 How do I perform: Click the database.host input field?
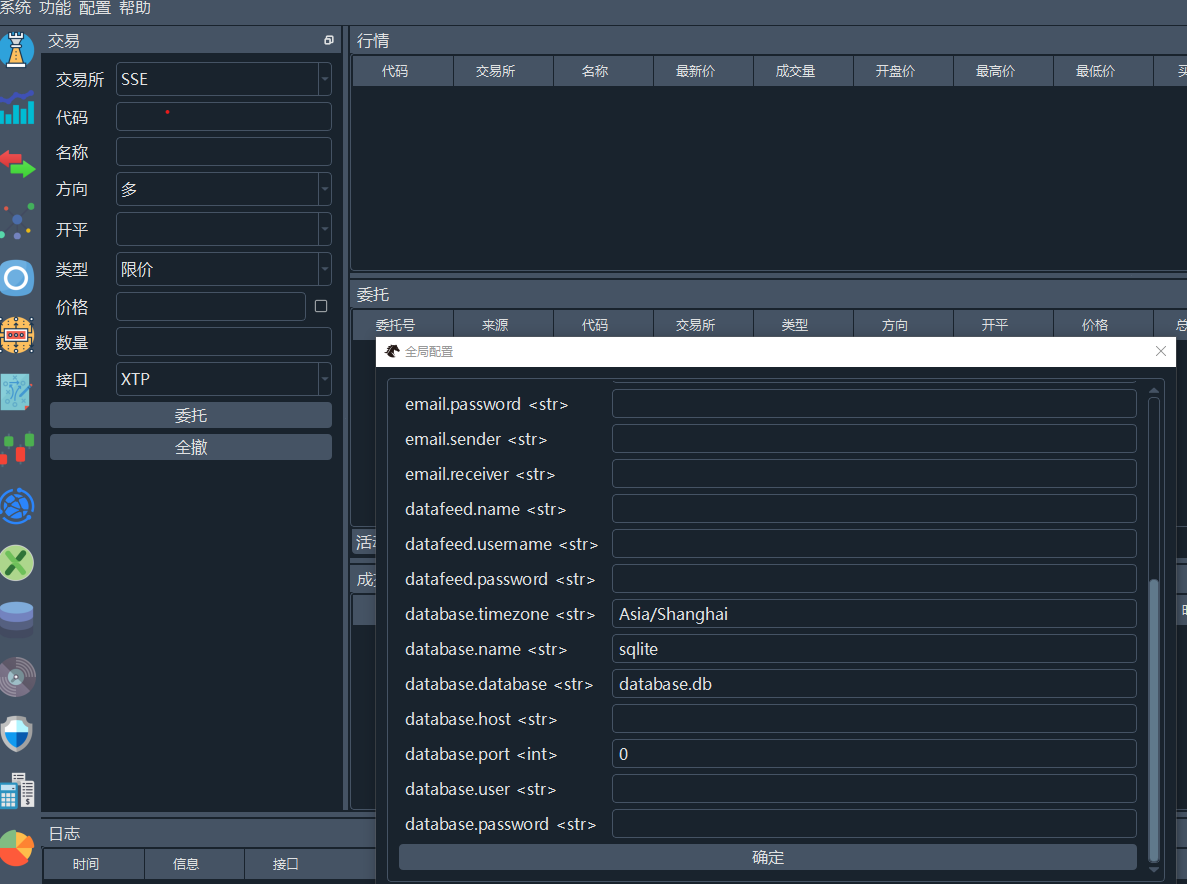[x=874, y=718]
